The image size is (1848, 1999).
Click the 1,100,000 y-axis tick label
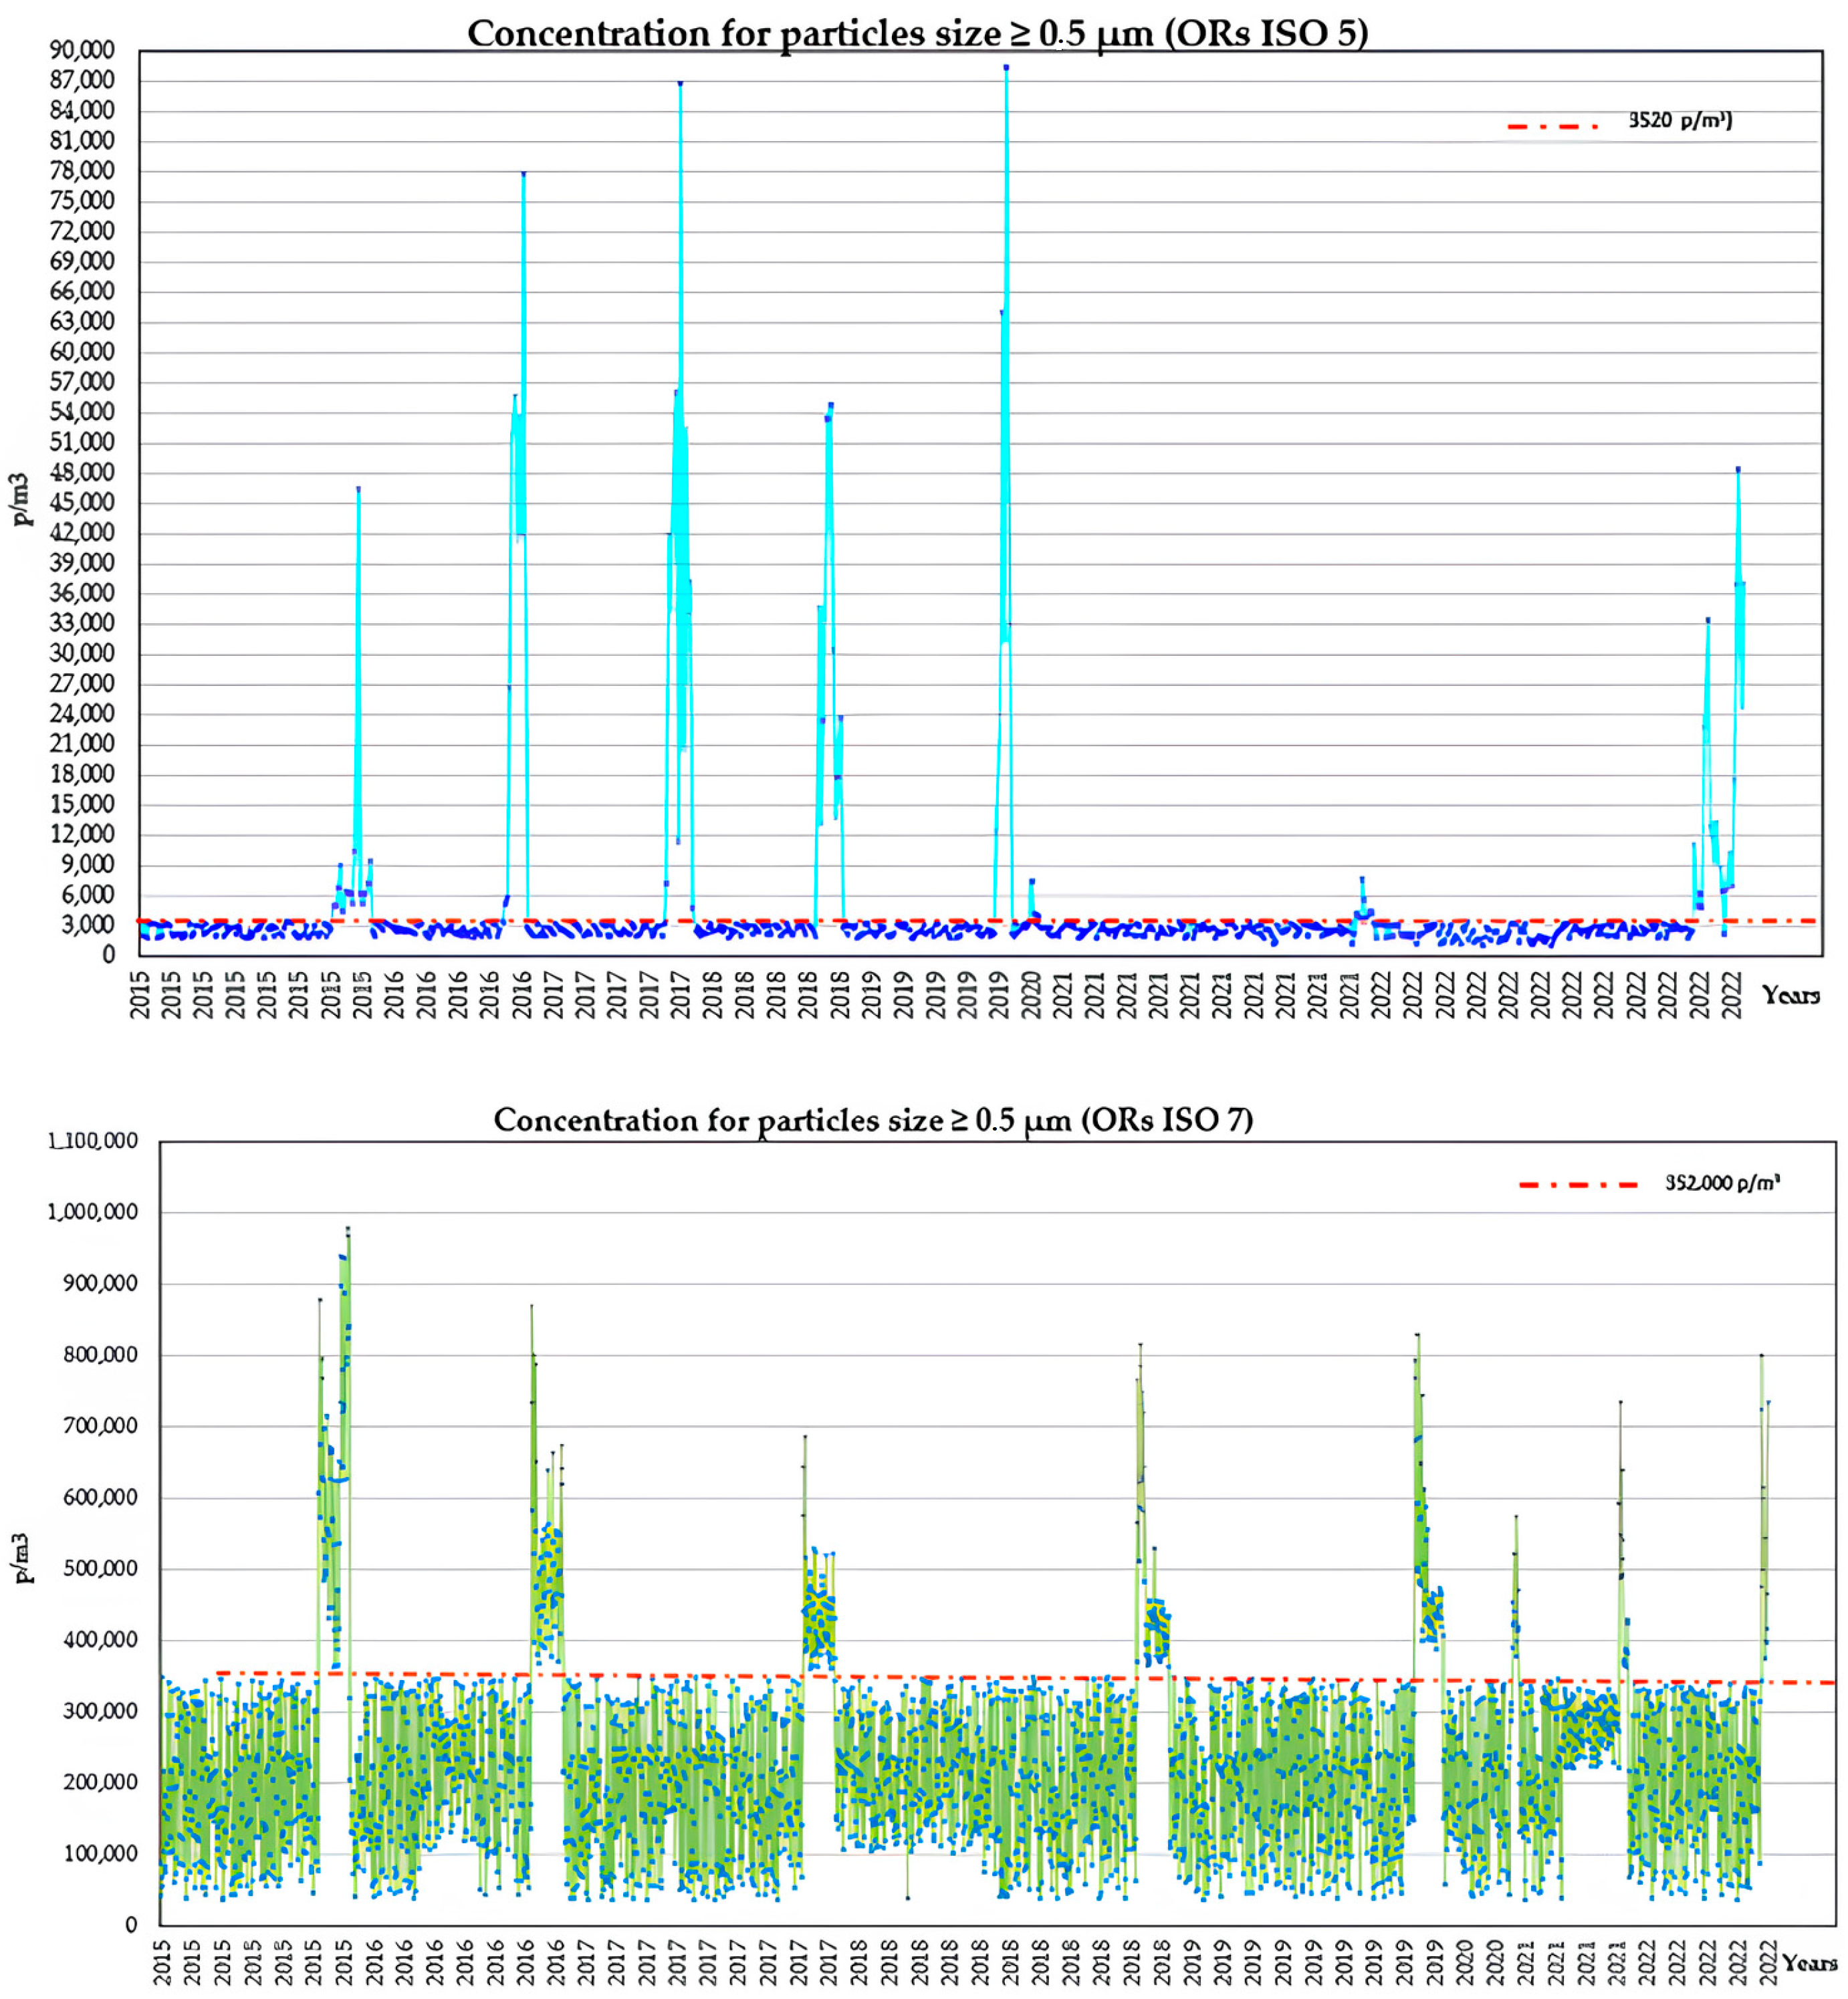[93, 1141]
